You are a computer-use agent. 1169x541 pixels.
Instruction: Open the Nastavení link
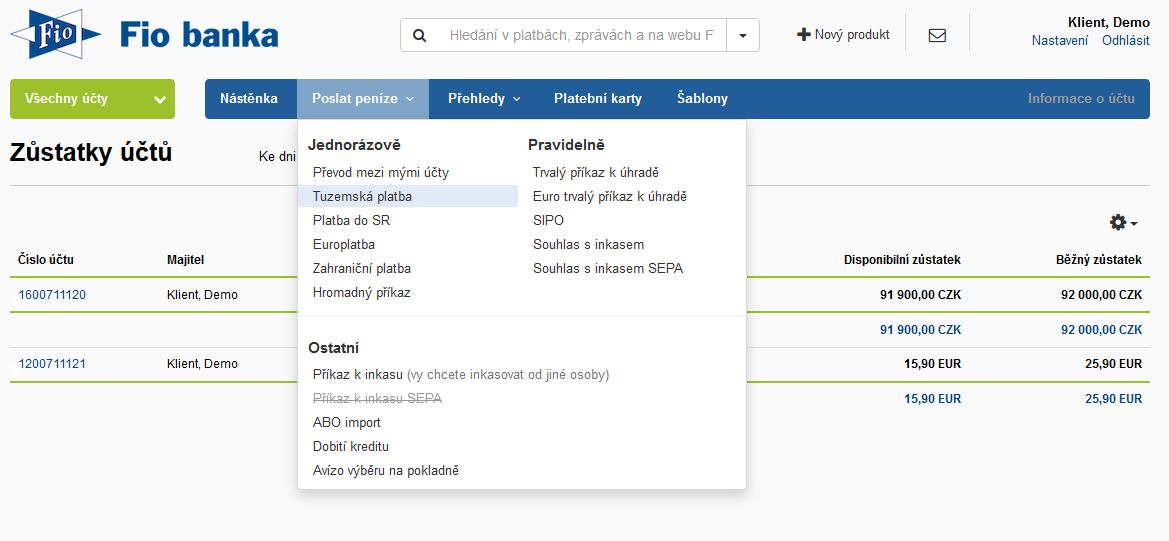coord(1059,41)
